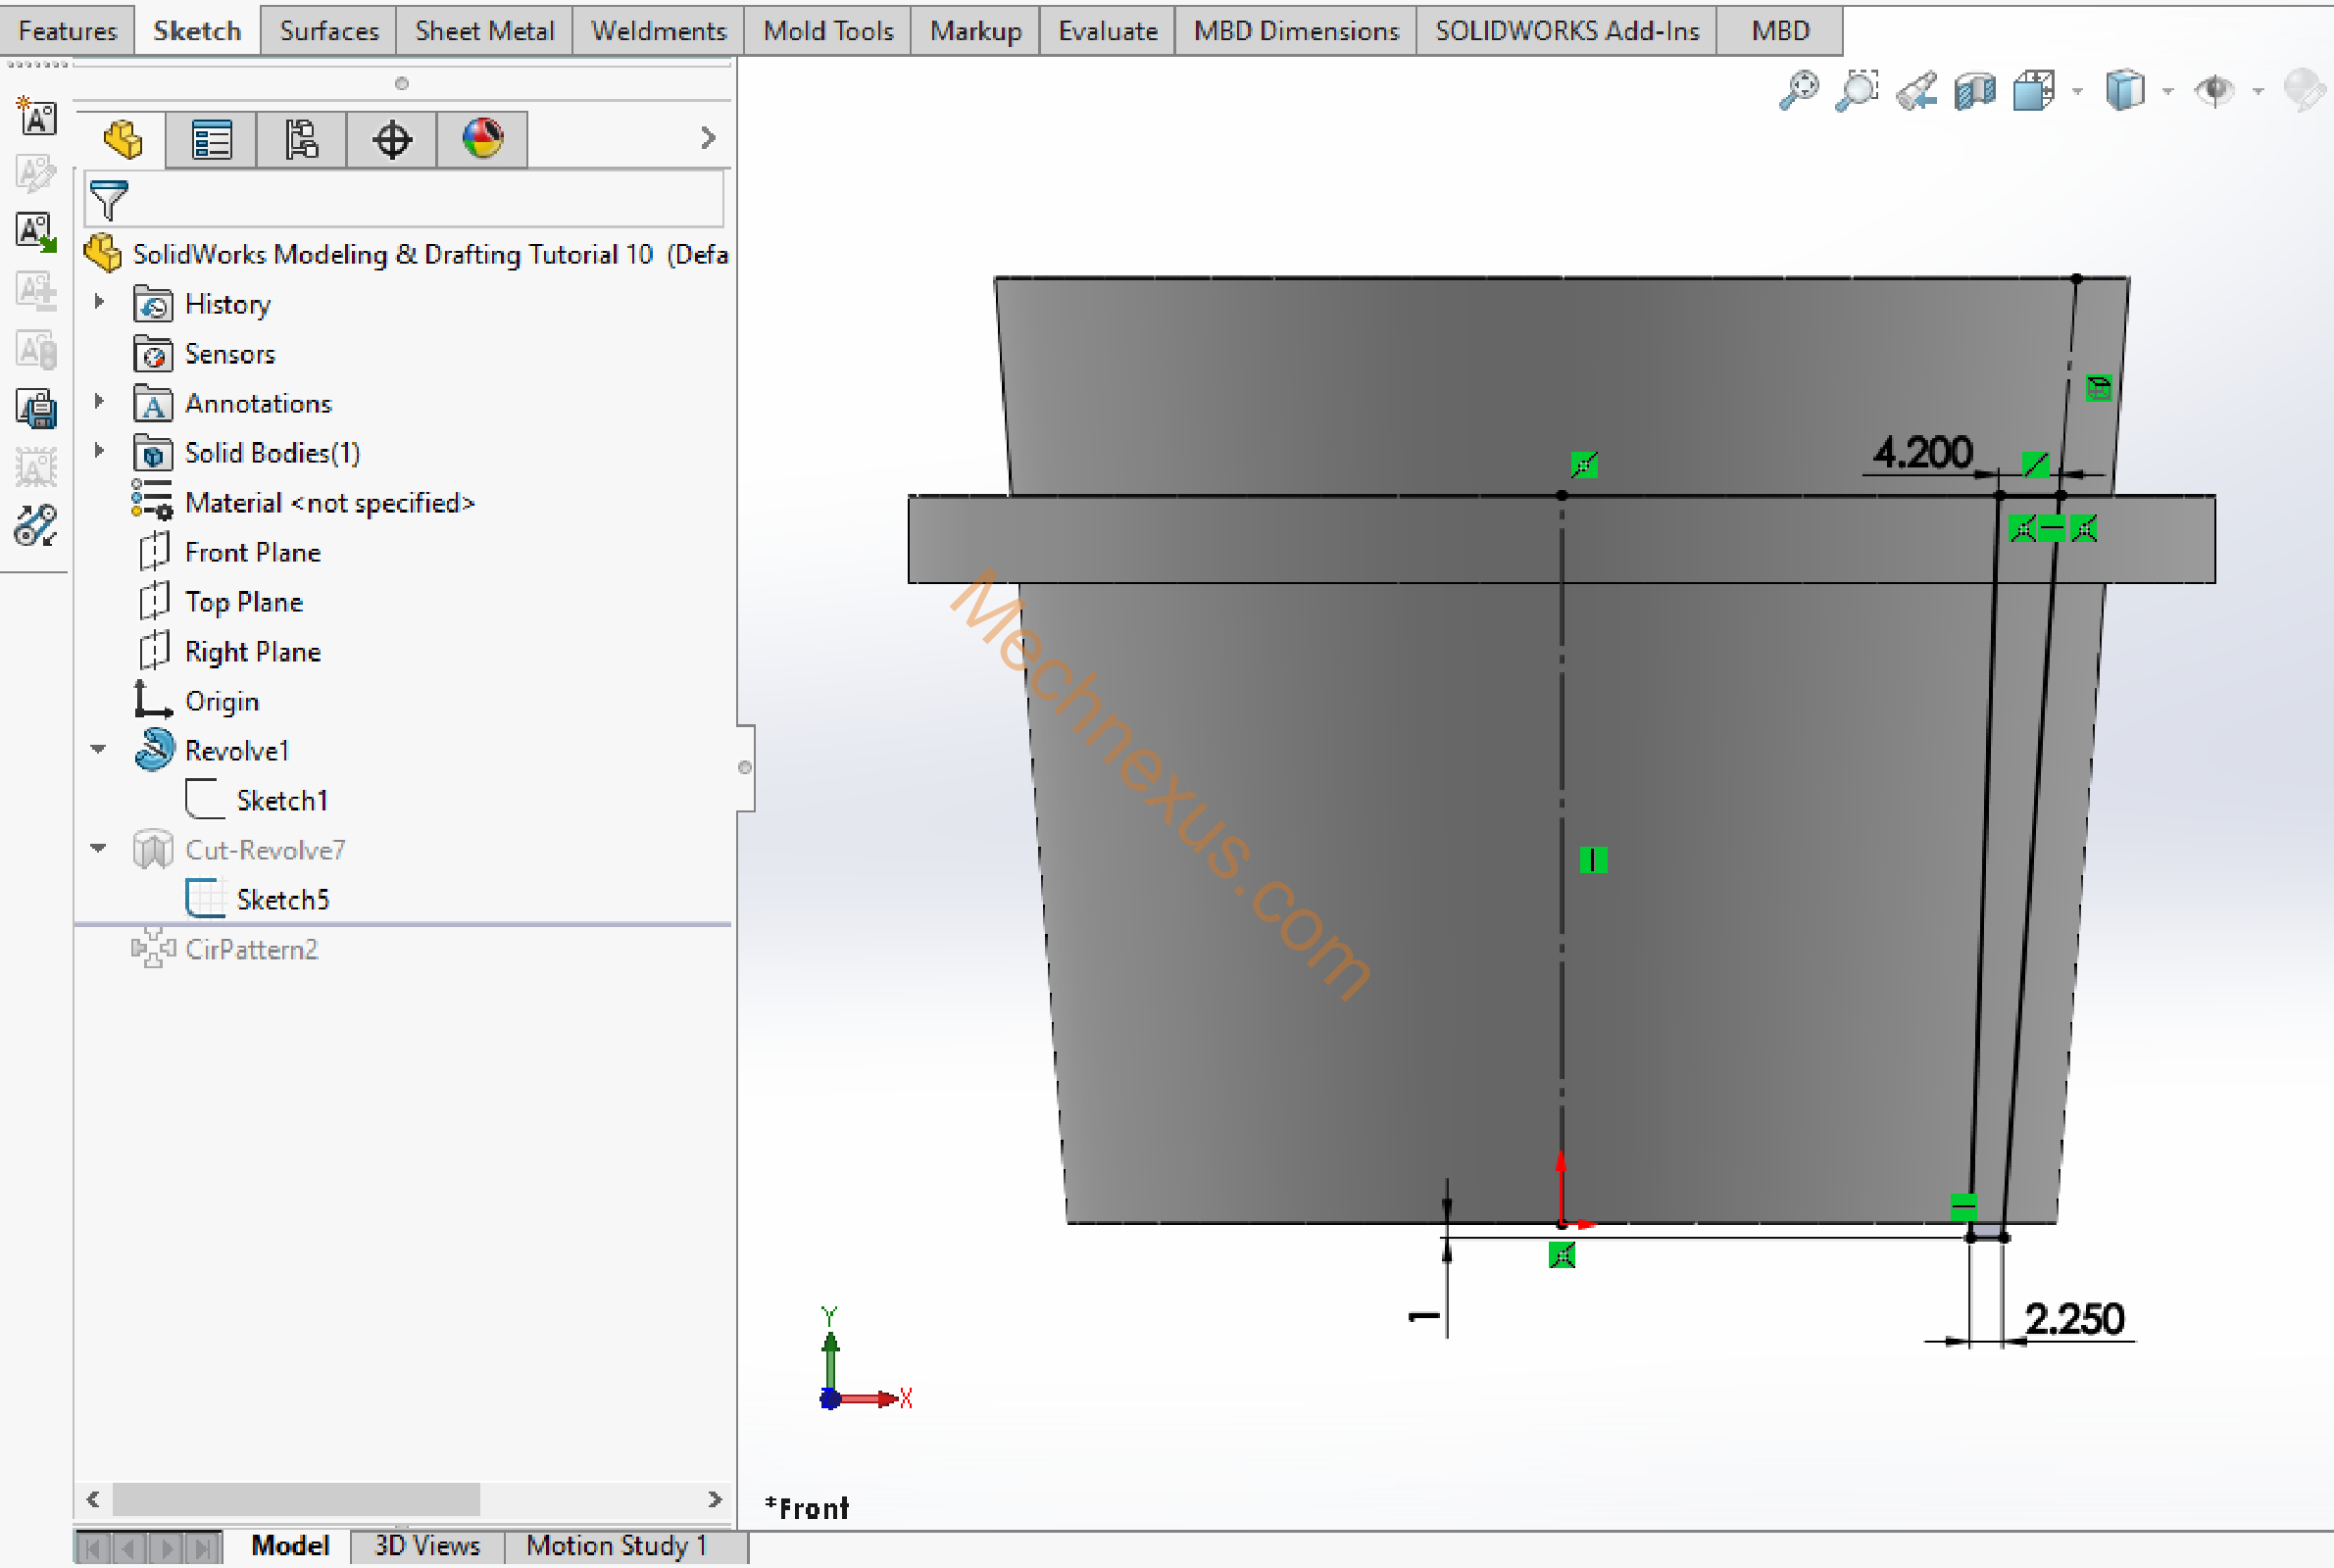This screenshot has height=1568, width=2334.
Task: Switch to the Sheet Metal tab
Action: (x=484, y=31)
